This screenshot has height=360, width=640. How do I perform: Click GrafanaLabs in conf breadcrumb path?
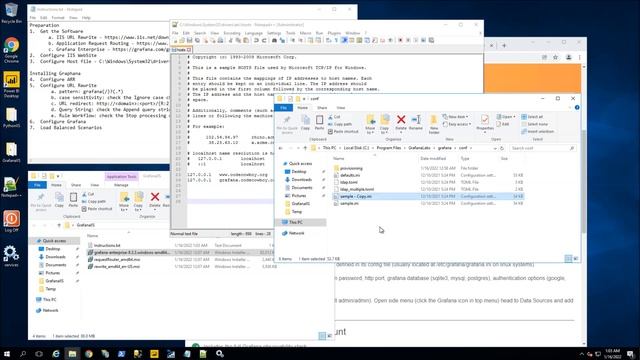coord(419,148)
